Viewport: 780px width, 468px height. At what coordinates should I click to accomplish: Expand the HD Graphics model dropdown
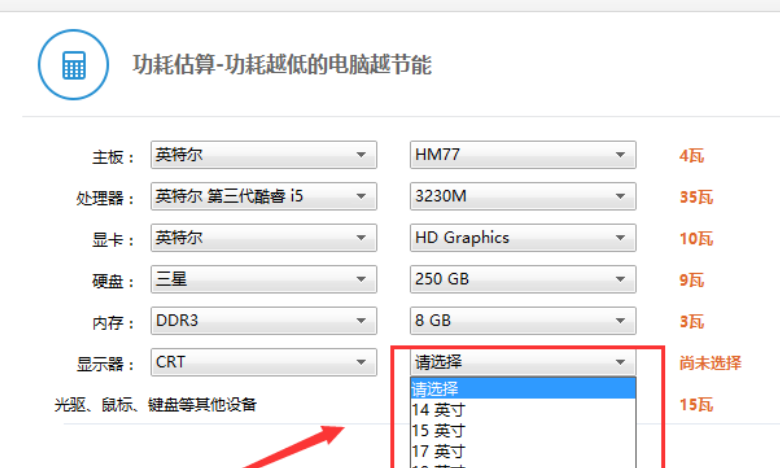(x=522, y=238)
